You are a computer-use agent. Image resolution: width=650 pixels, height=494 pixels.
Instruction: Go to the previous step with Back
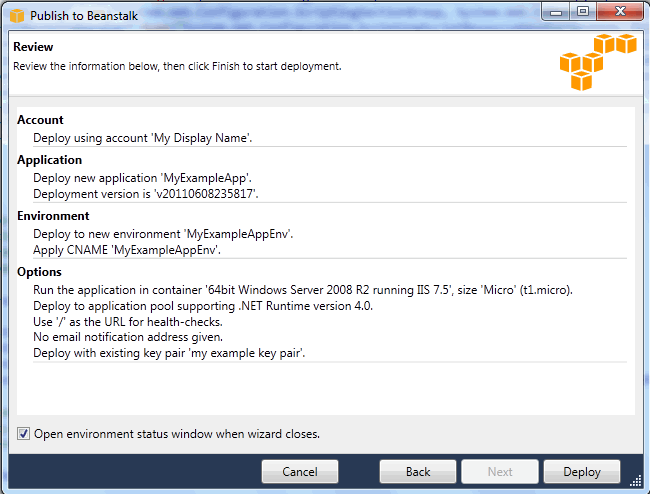(x=418, y=472)
